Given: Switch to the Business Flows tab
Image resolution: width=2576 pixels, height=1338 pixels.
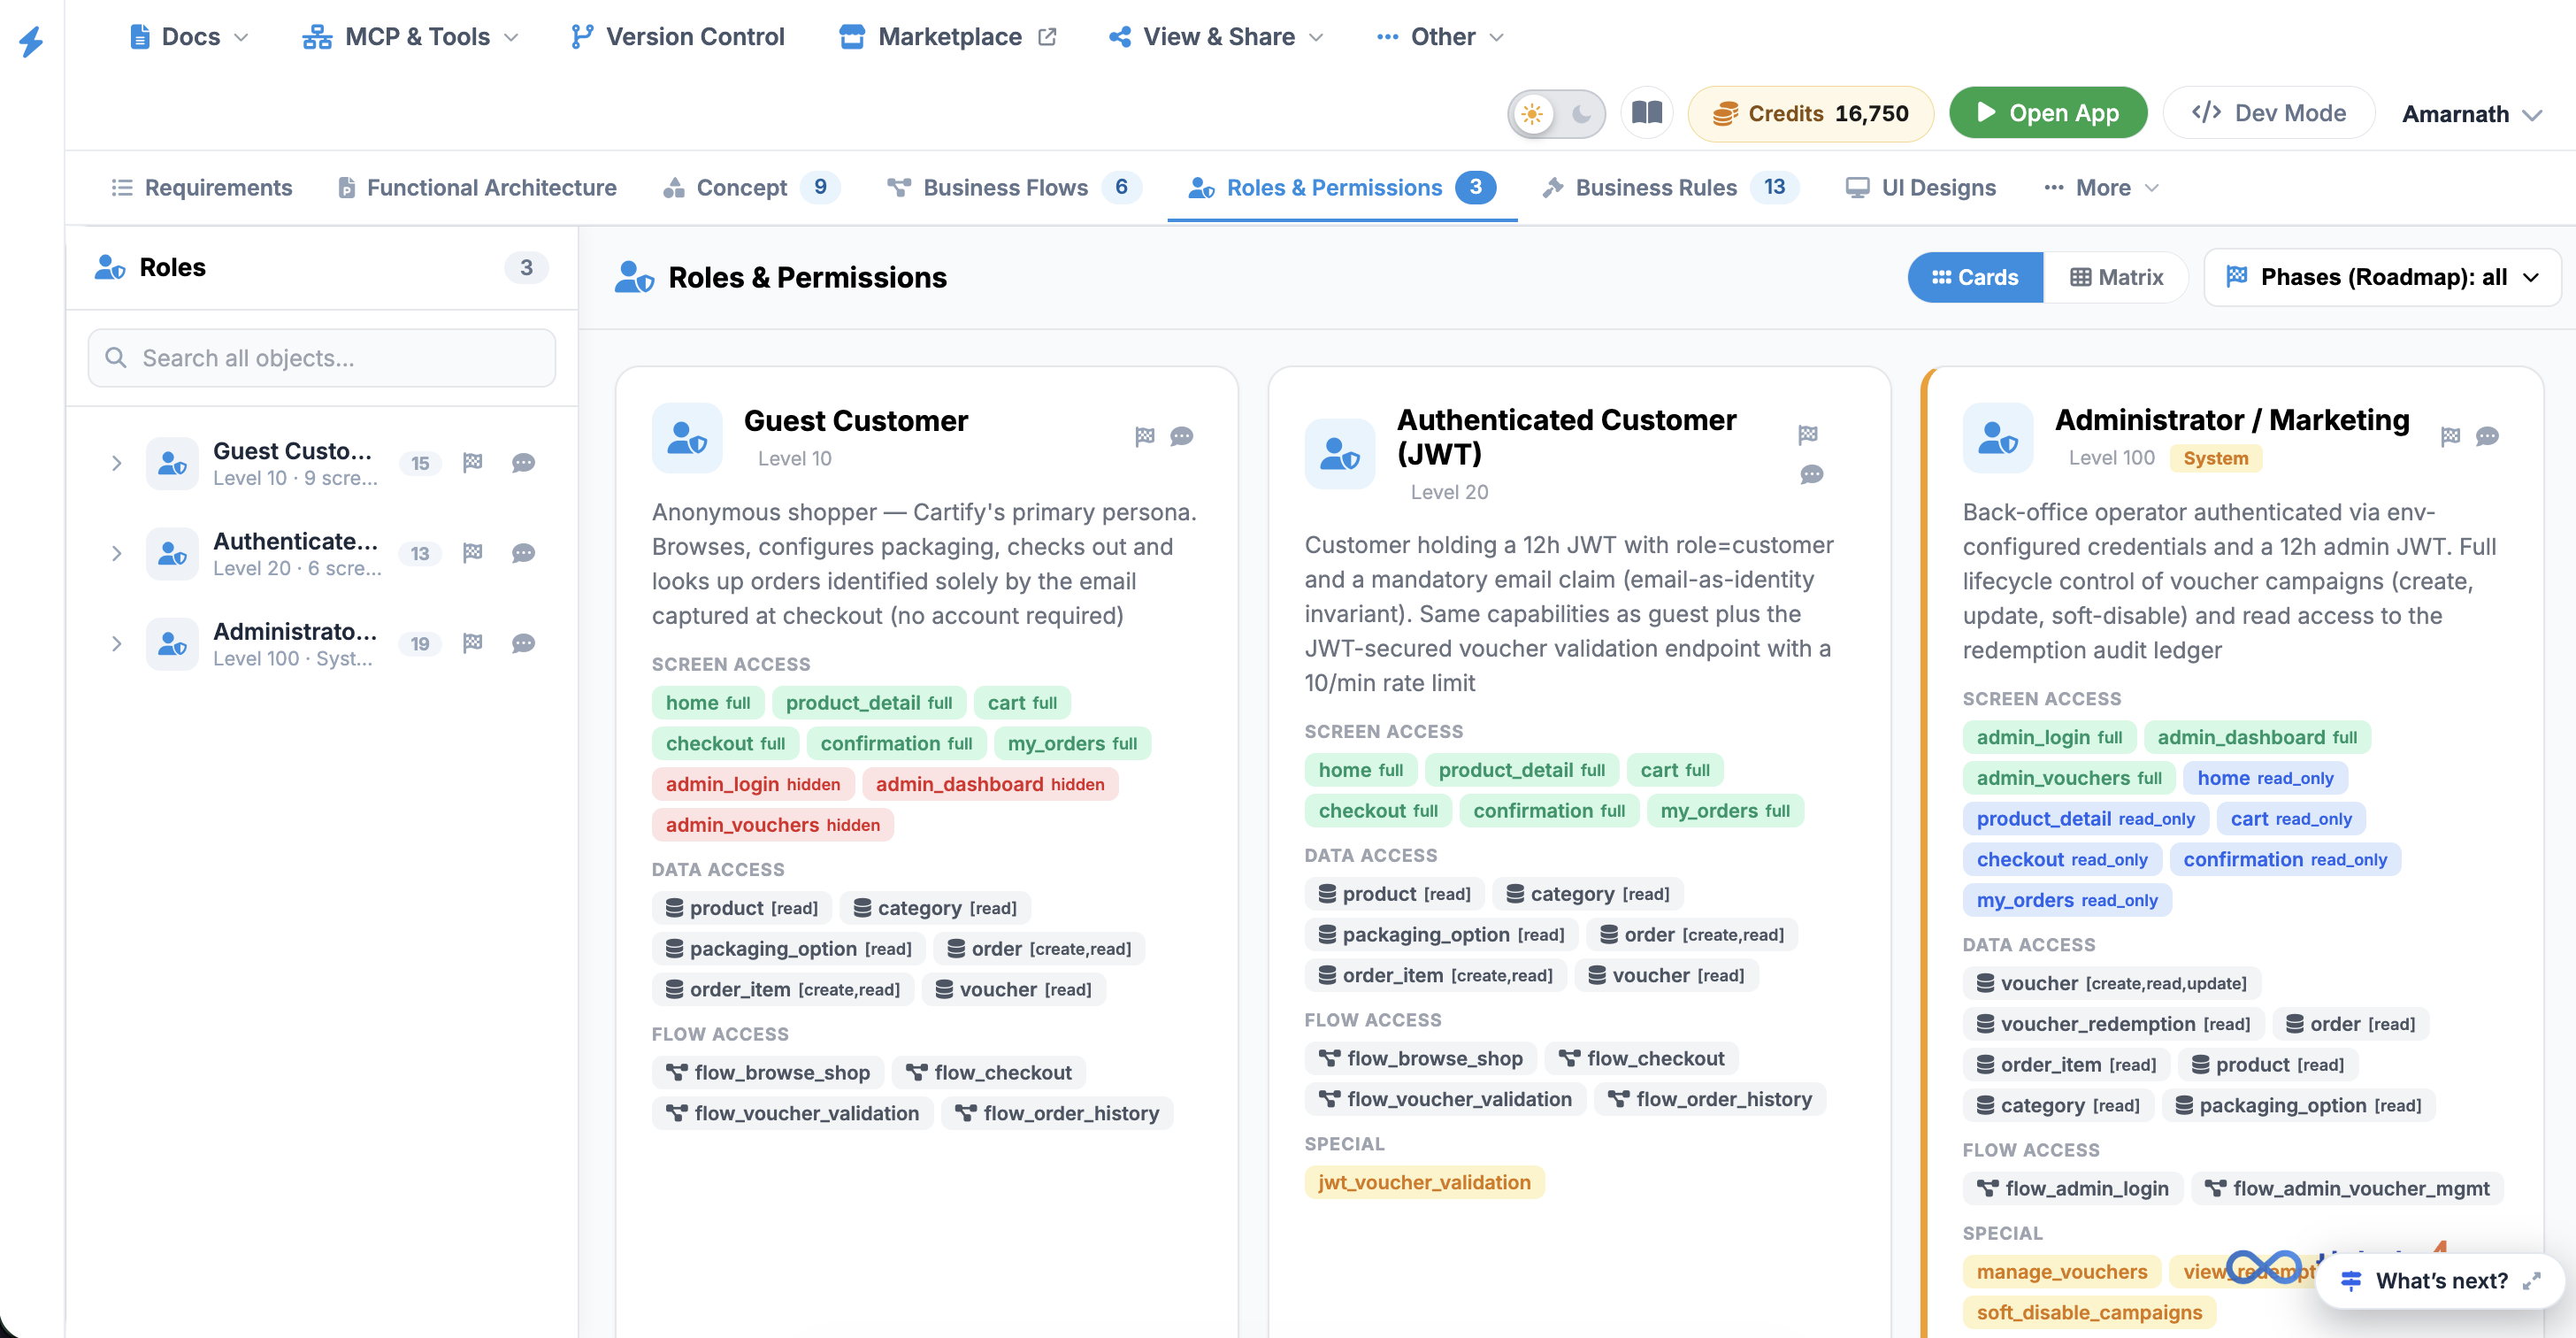Looking at the screenshot, I should (x=1013, y=187).
